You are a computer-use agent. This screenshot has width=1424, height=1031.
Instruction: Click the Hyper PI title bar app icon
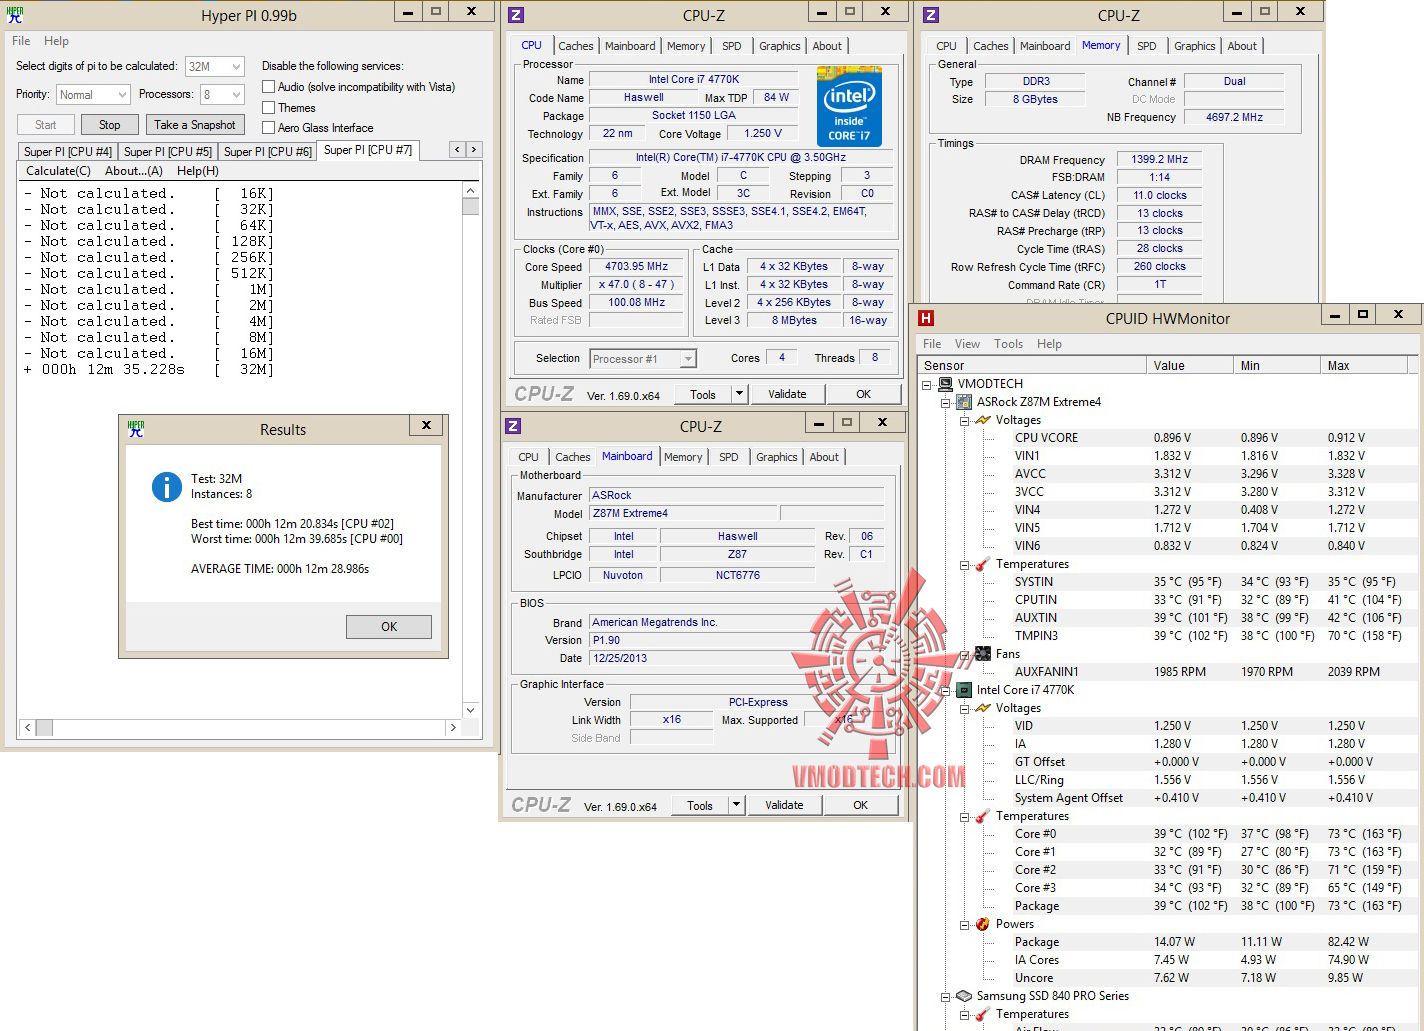pyautogui.click(x=15, y=15)
